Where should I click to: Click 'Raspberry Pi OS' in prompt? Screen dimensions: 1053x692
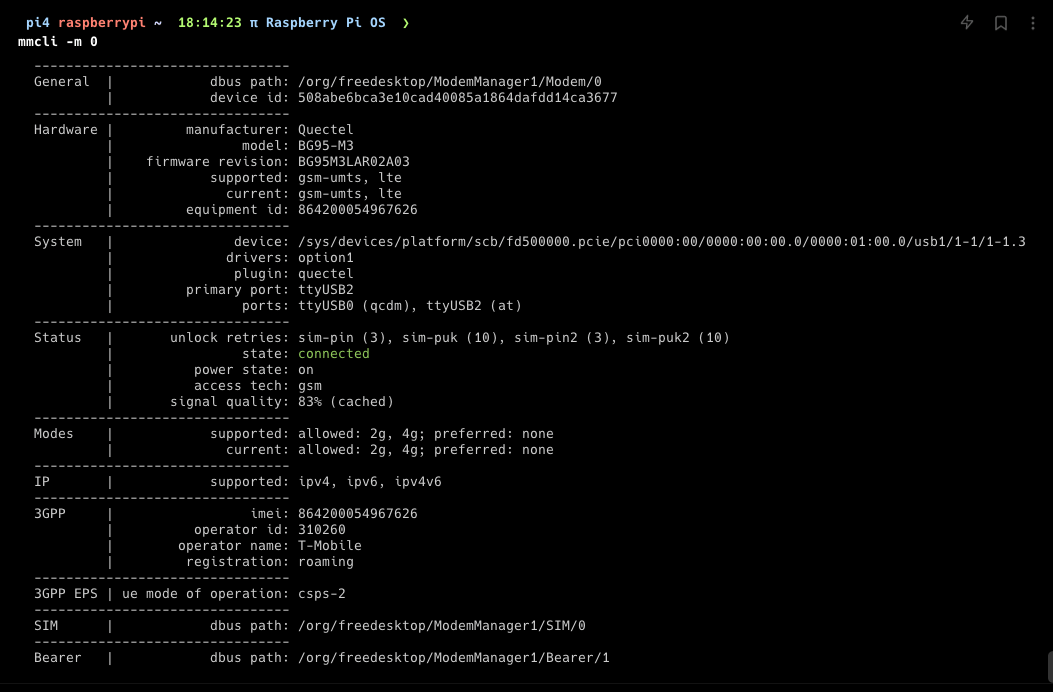click(326, 23)
